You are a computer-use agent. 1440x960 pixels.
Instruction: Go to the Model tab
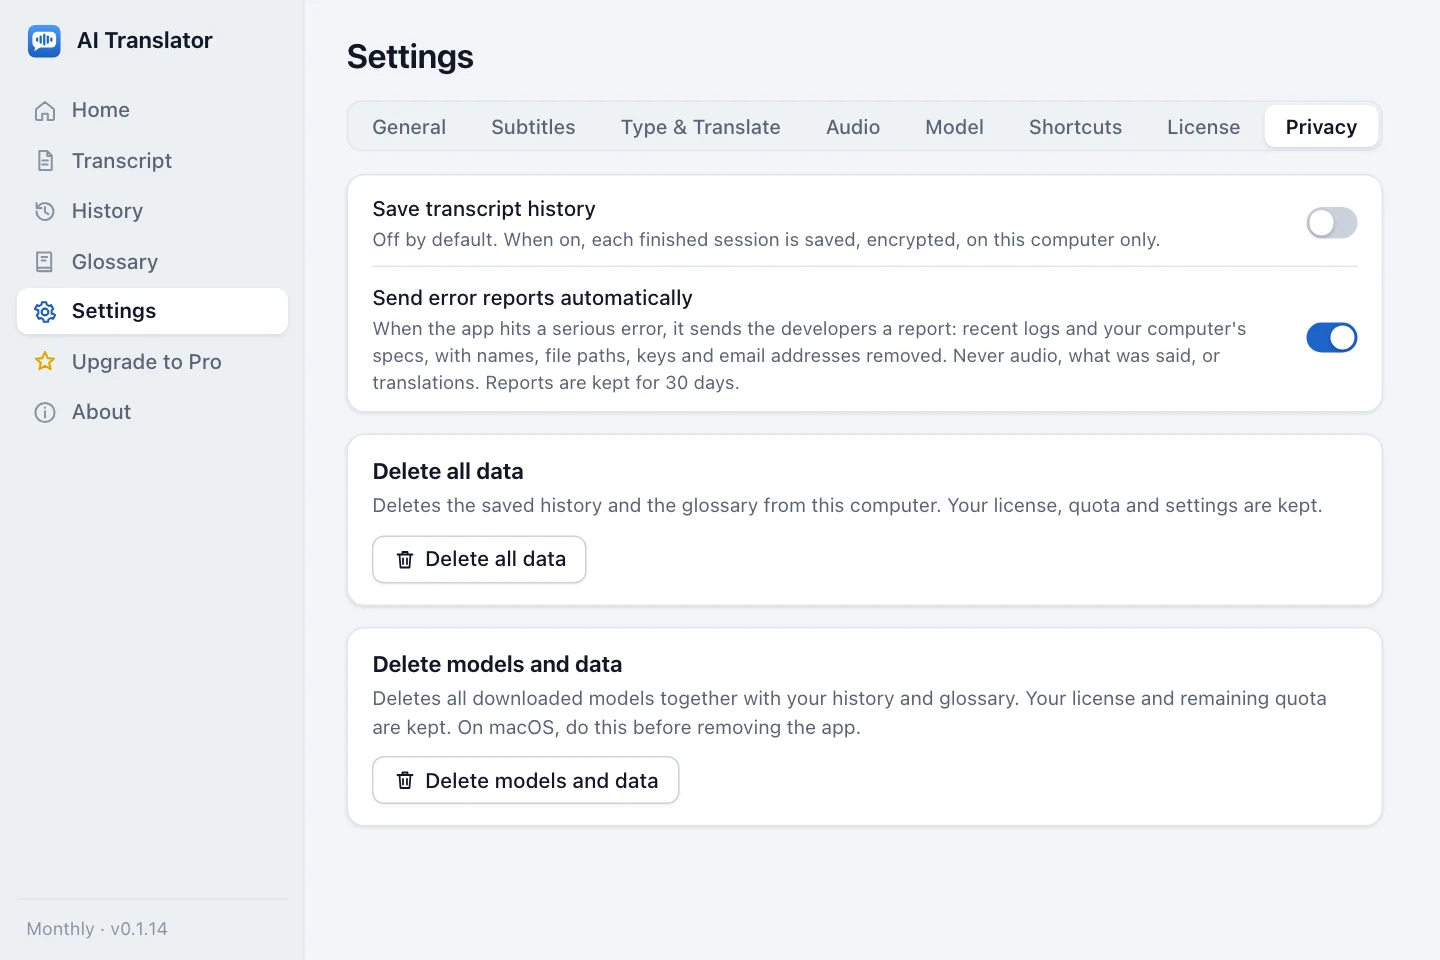click(x=954, y=127)
